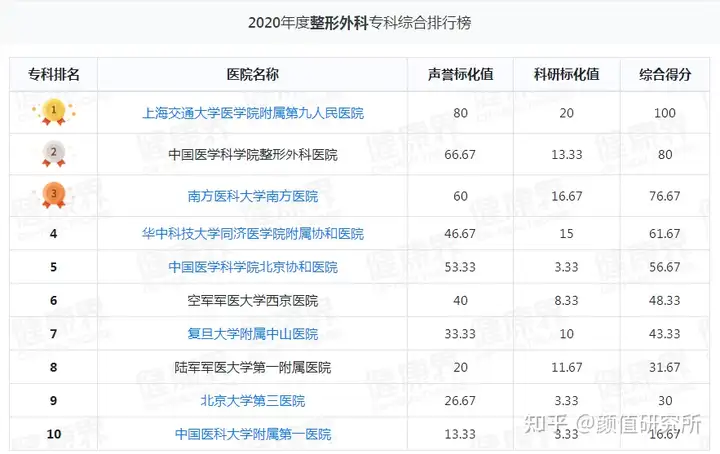The width and height of the screenshot is (720, 454).
Task: Click research value 11.67
Action: (567, 367)
